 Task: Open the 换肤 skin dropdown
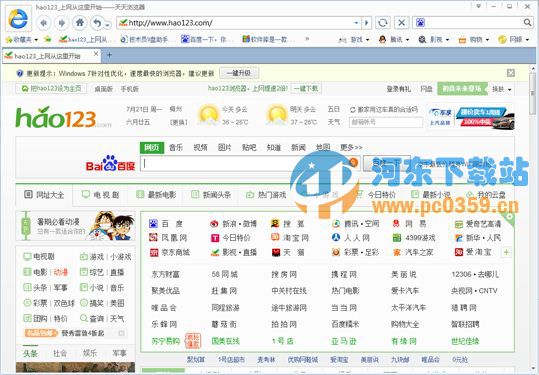(x=502, y=89)
